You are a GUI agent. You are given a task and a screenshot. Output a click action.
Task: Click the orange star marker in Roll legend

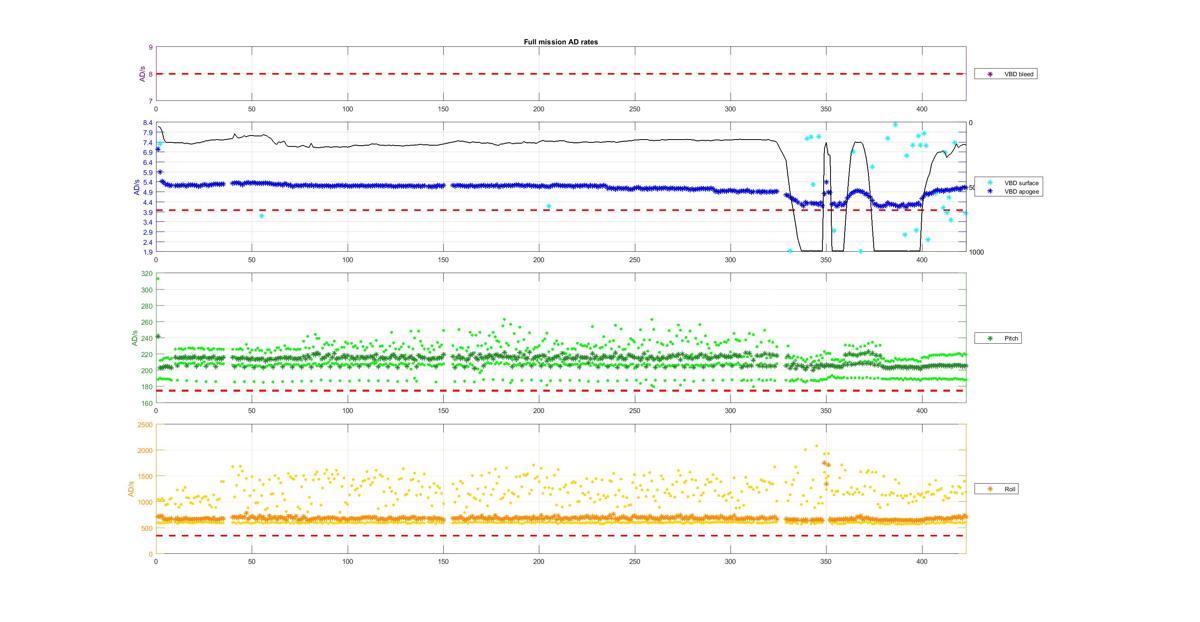point(990,489)
